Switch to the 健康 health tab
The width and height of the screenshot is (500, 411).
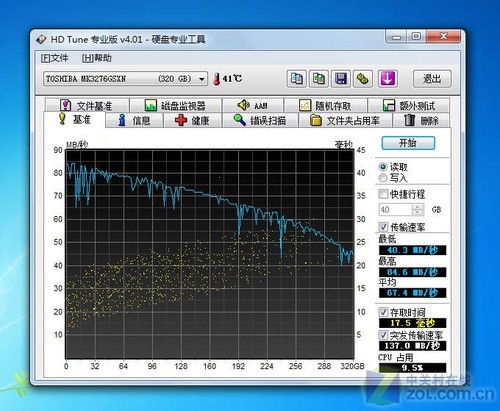click(x=192, y=120)
